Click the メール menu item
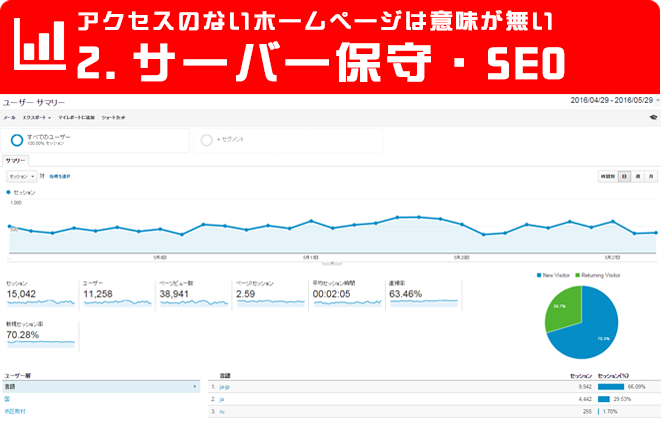 tap(9, 117)
